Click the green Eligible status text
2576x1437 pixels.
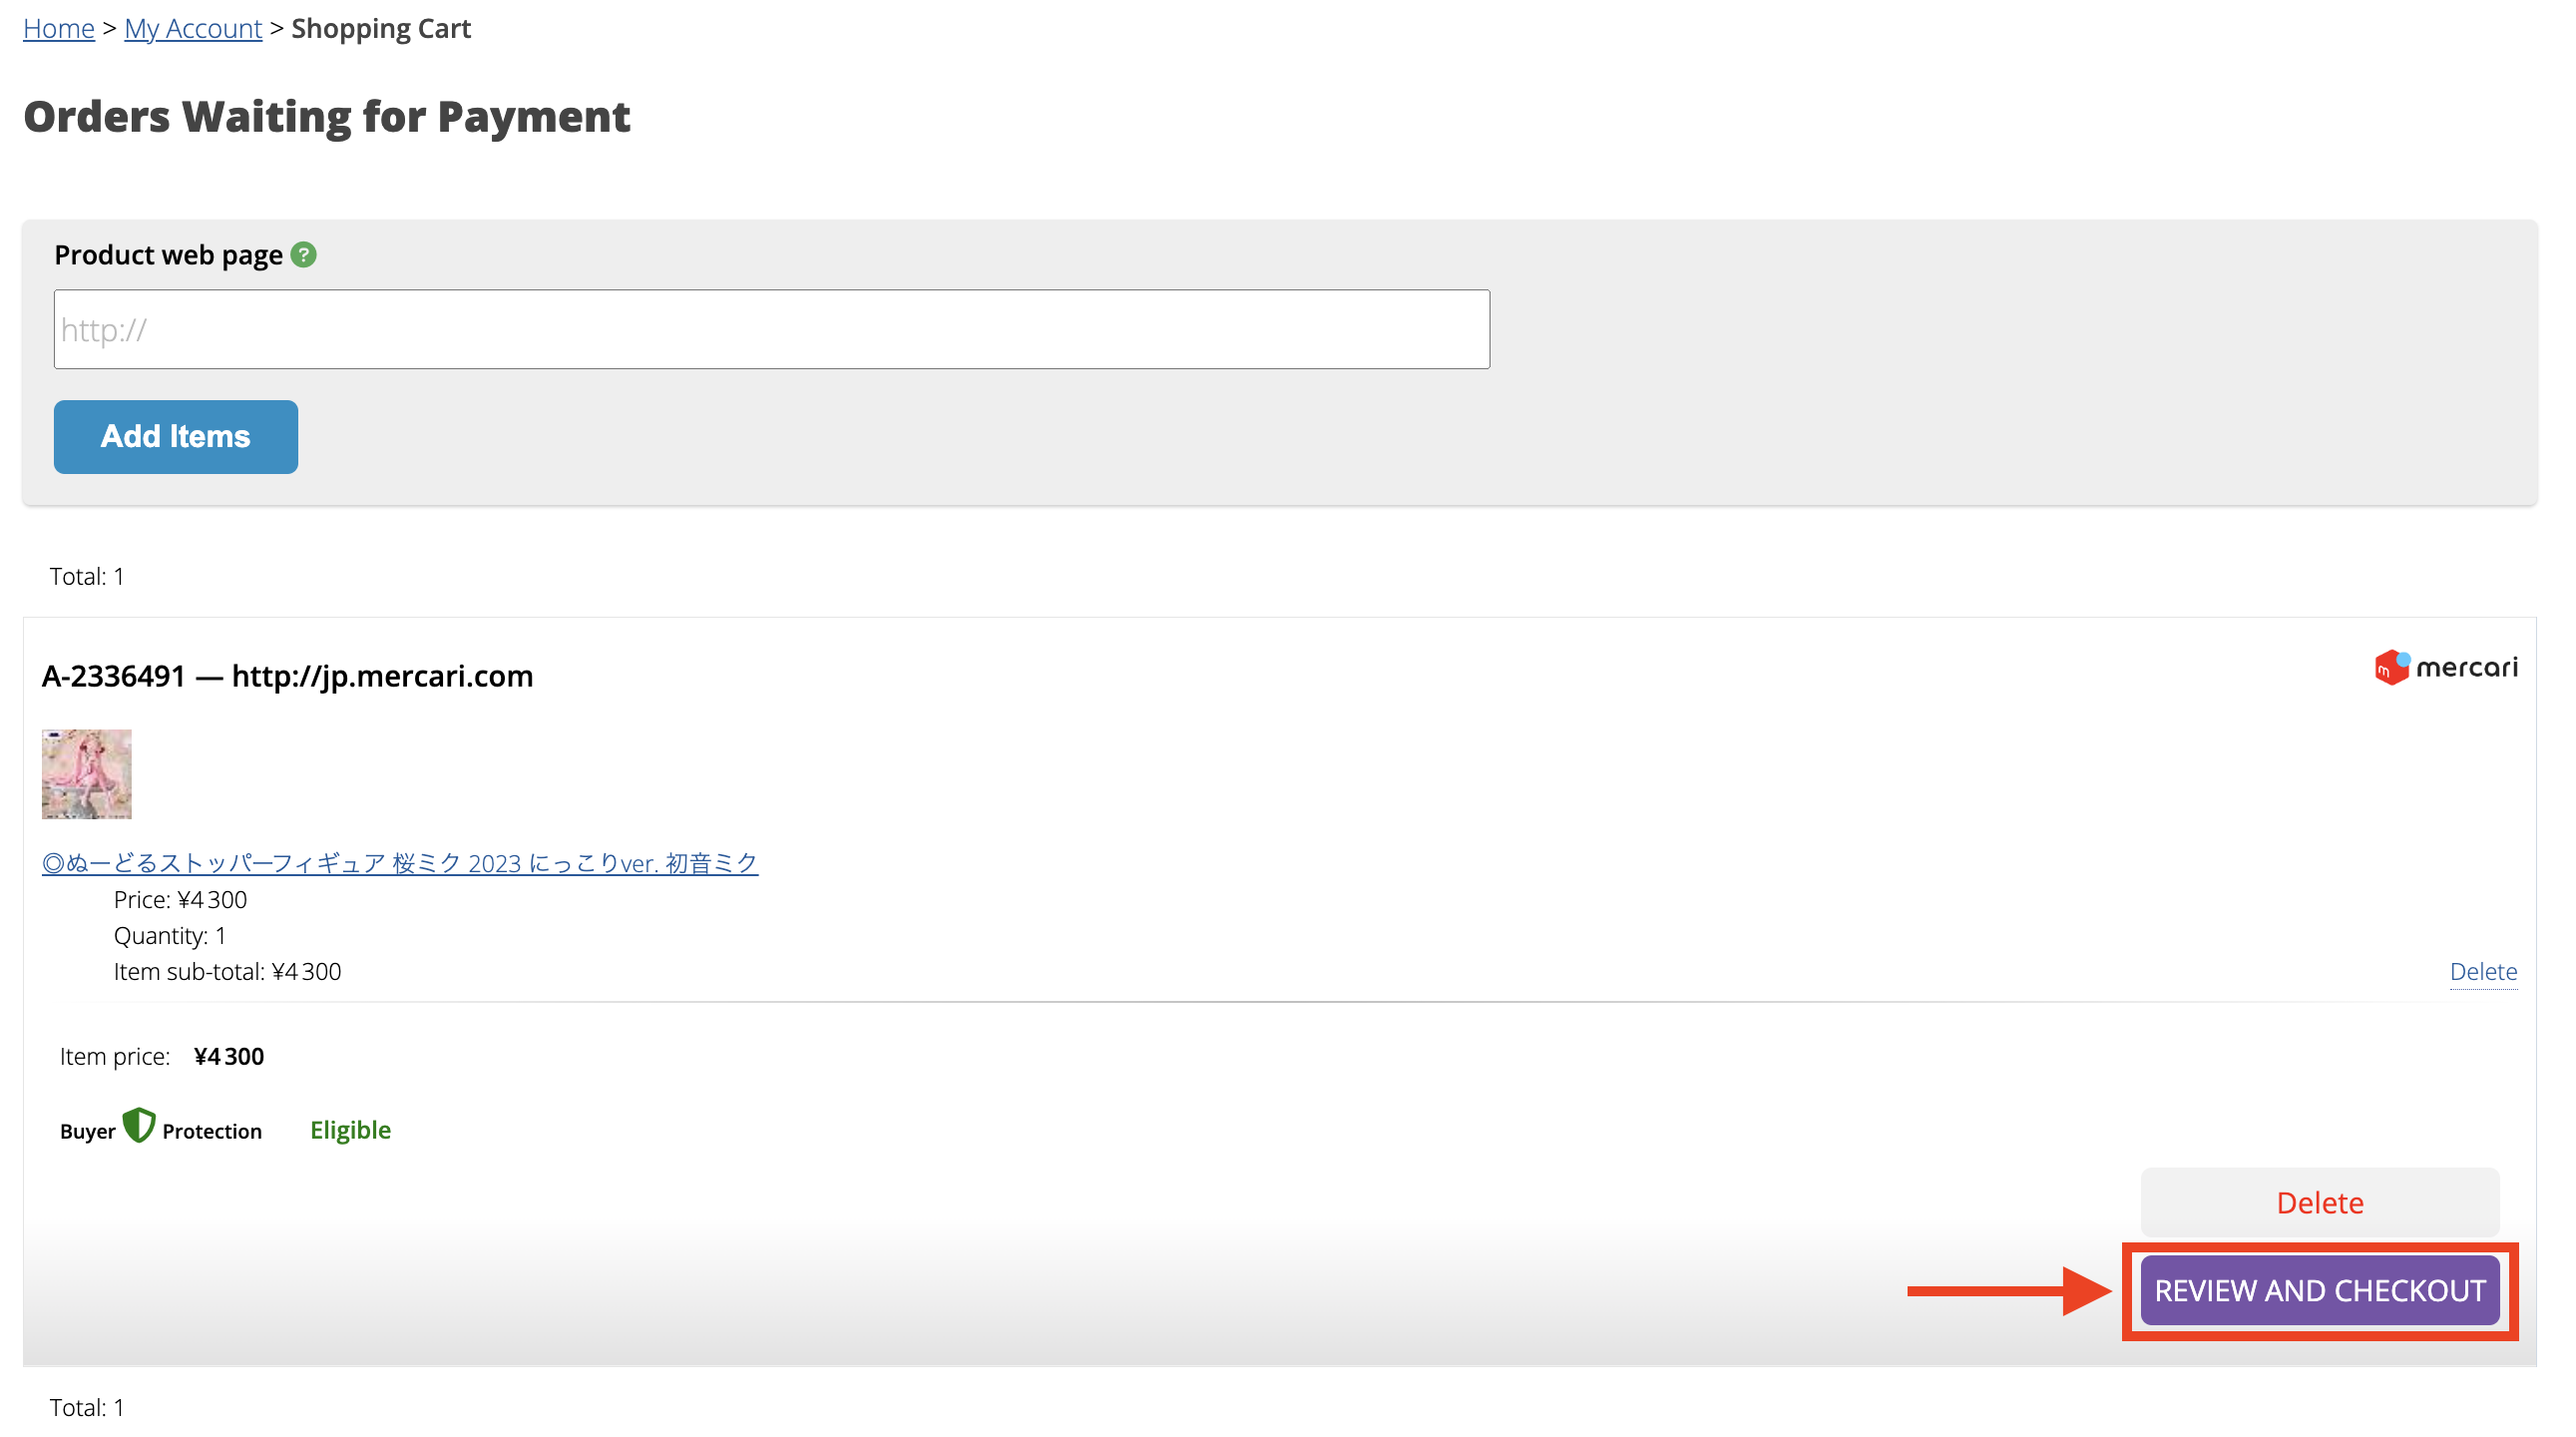pyautogui.click(x=350, y=1130)
